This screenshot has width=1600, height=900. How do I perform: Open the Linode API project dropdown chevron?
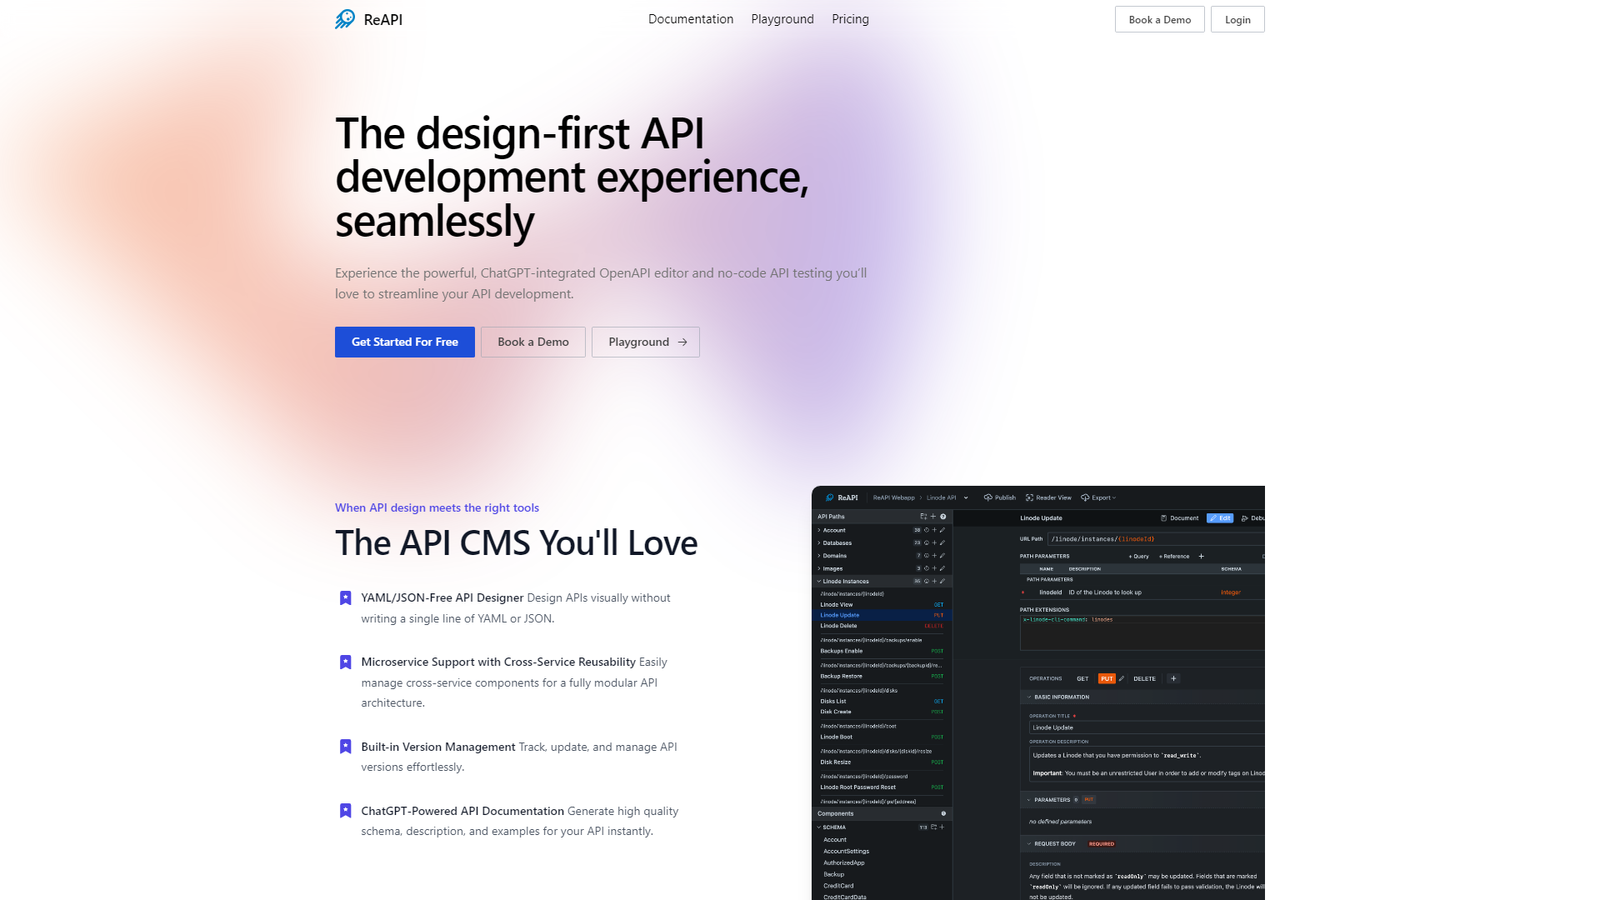pos(966,498)
